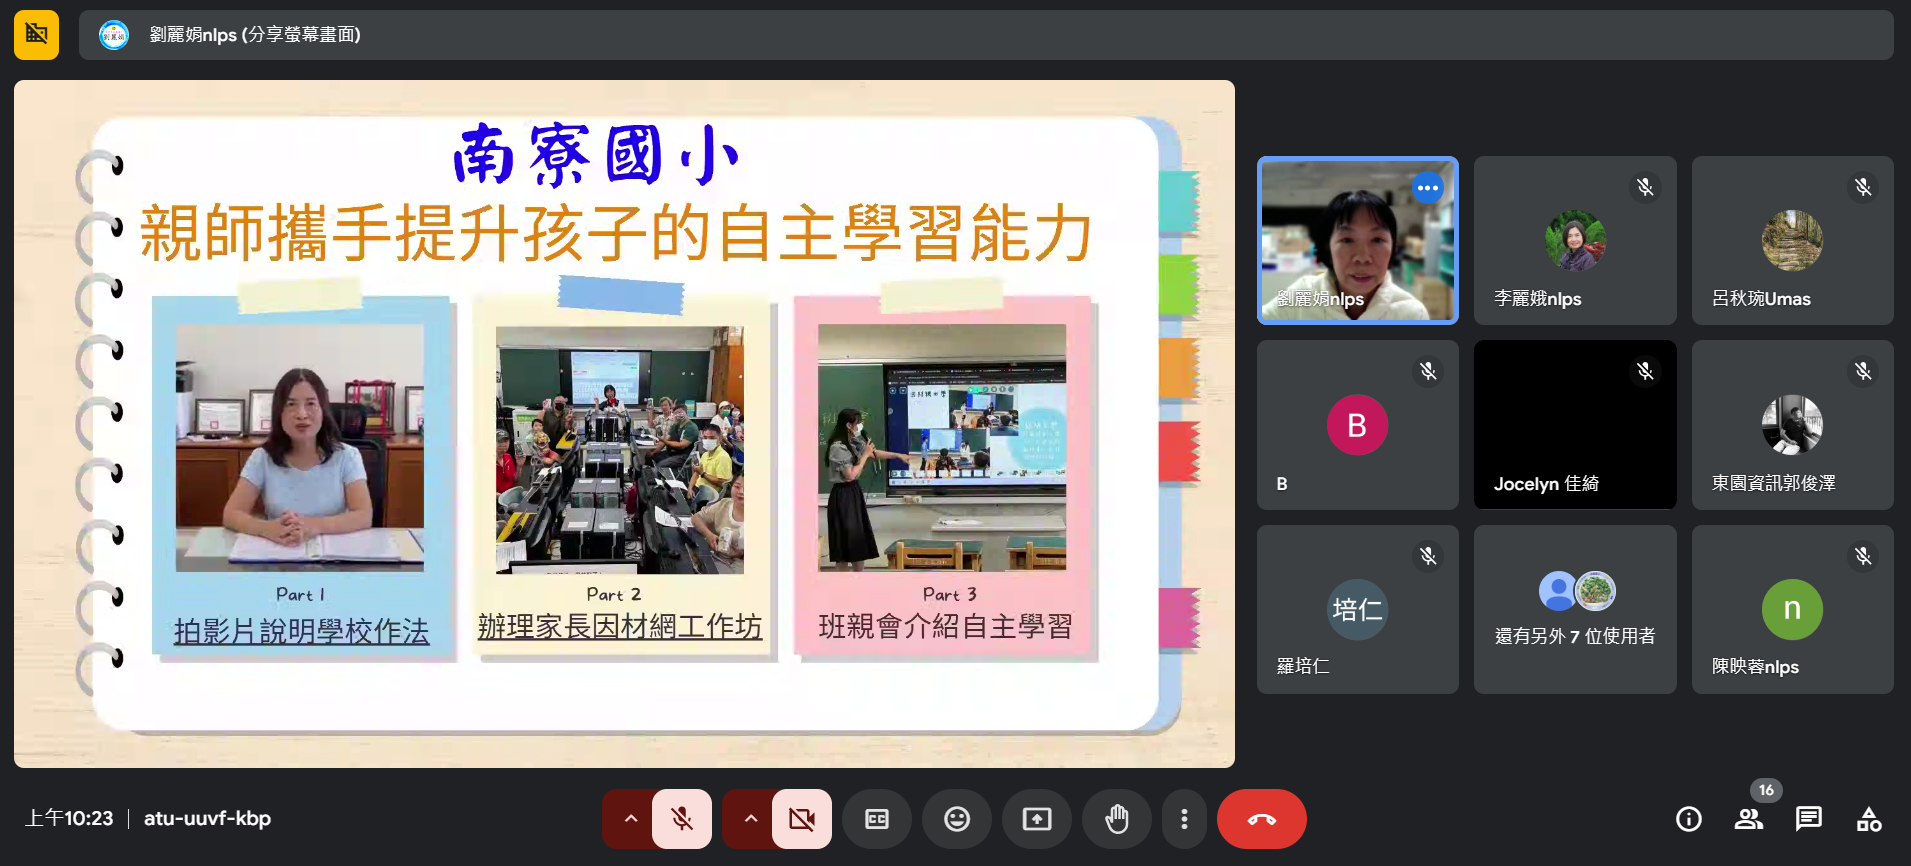The height and width of the screenshot is (866, 1911).
Task: Open the activities panel
Action: (x=1868, y=819)
